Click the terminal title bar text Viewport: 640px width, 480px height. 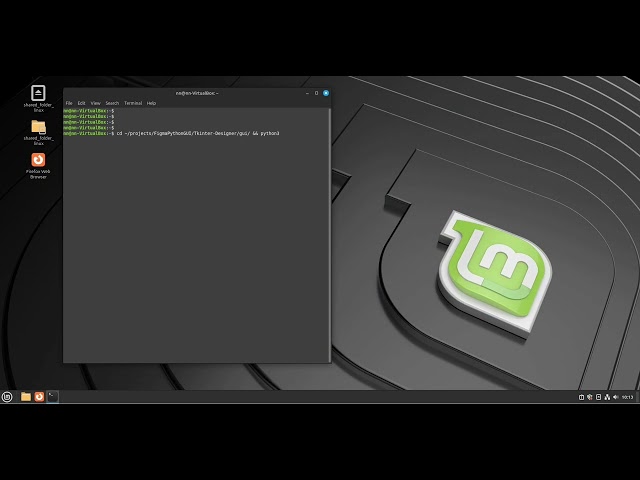[197, 93]
